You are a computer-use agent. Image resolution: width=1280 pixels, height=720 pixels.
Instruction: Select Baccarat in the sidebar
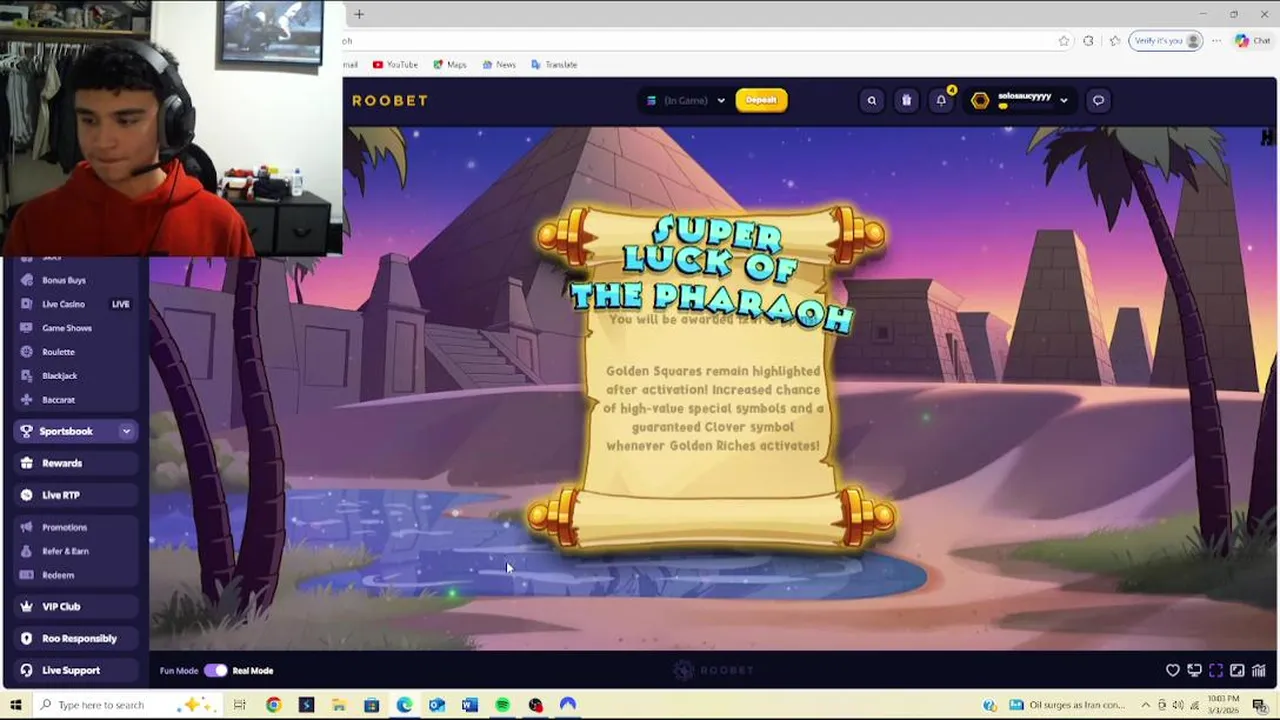pos(58,400)
